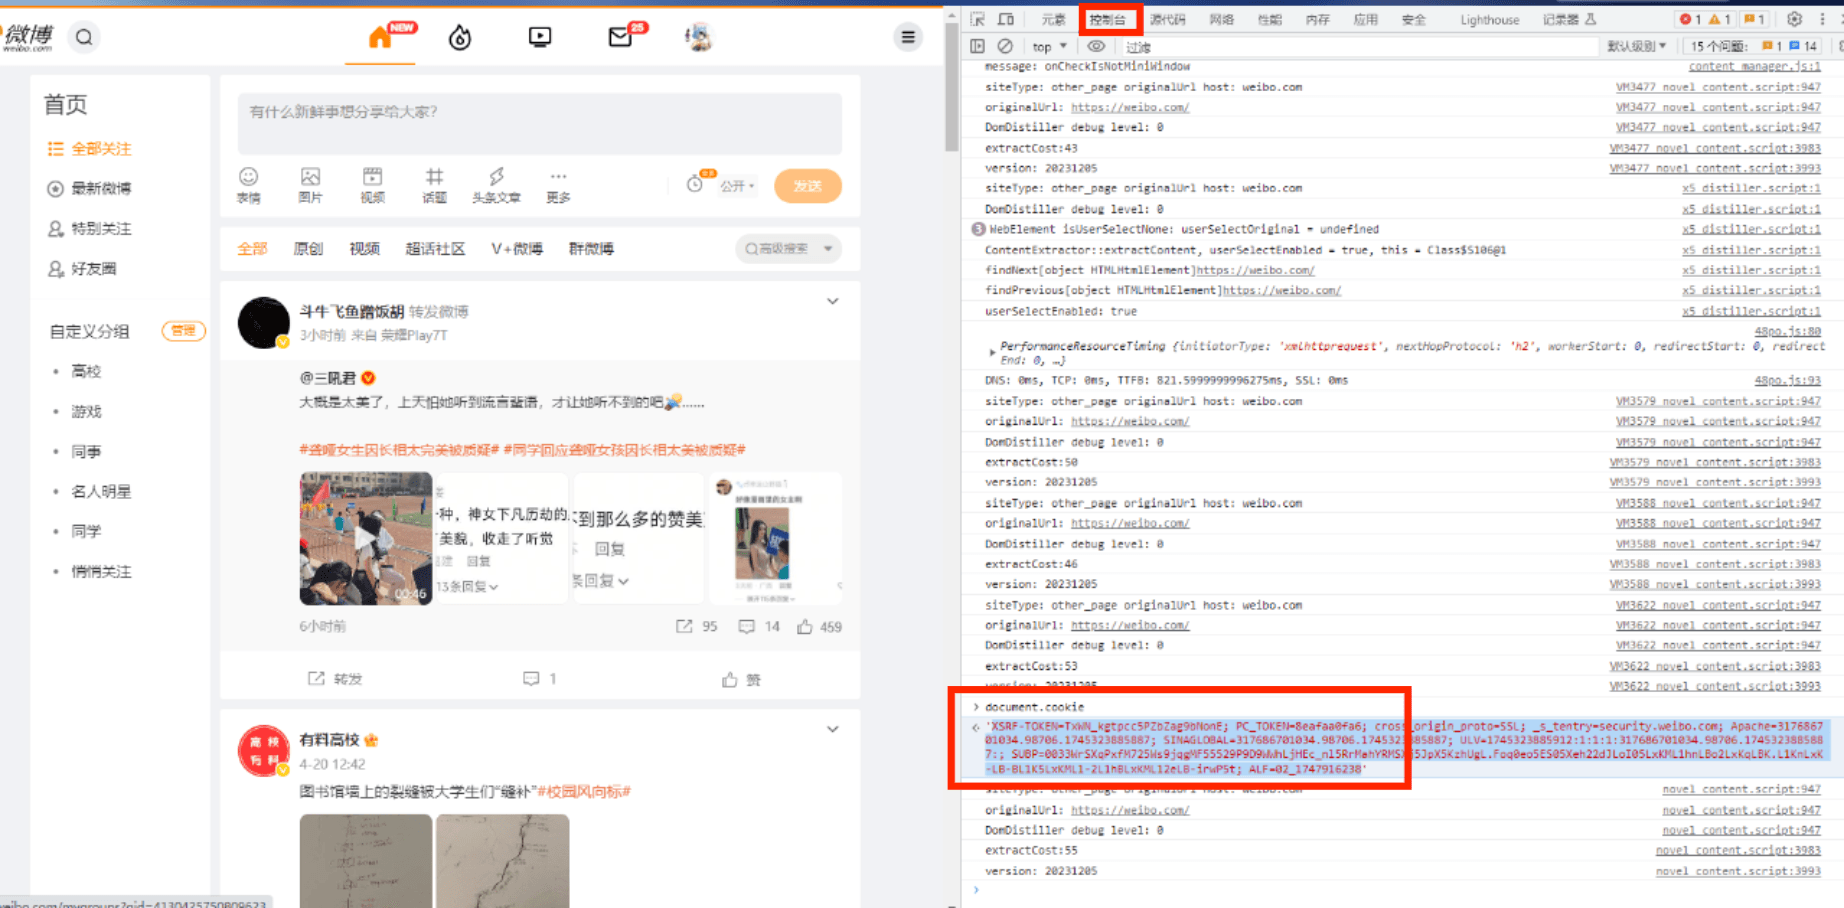The image size is (1844, 908).
Task: Click the orange 发送 send button
Action: click(808, 186)
